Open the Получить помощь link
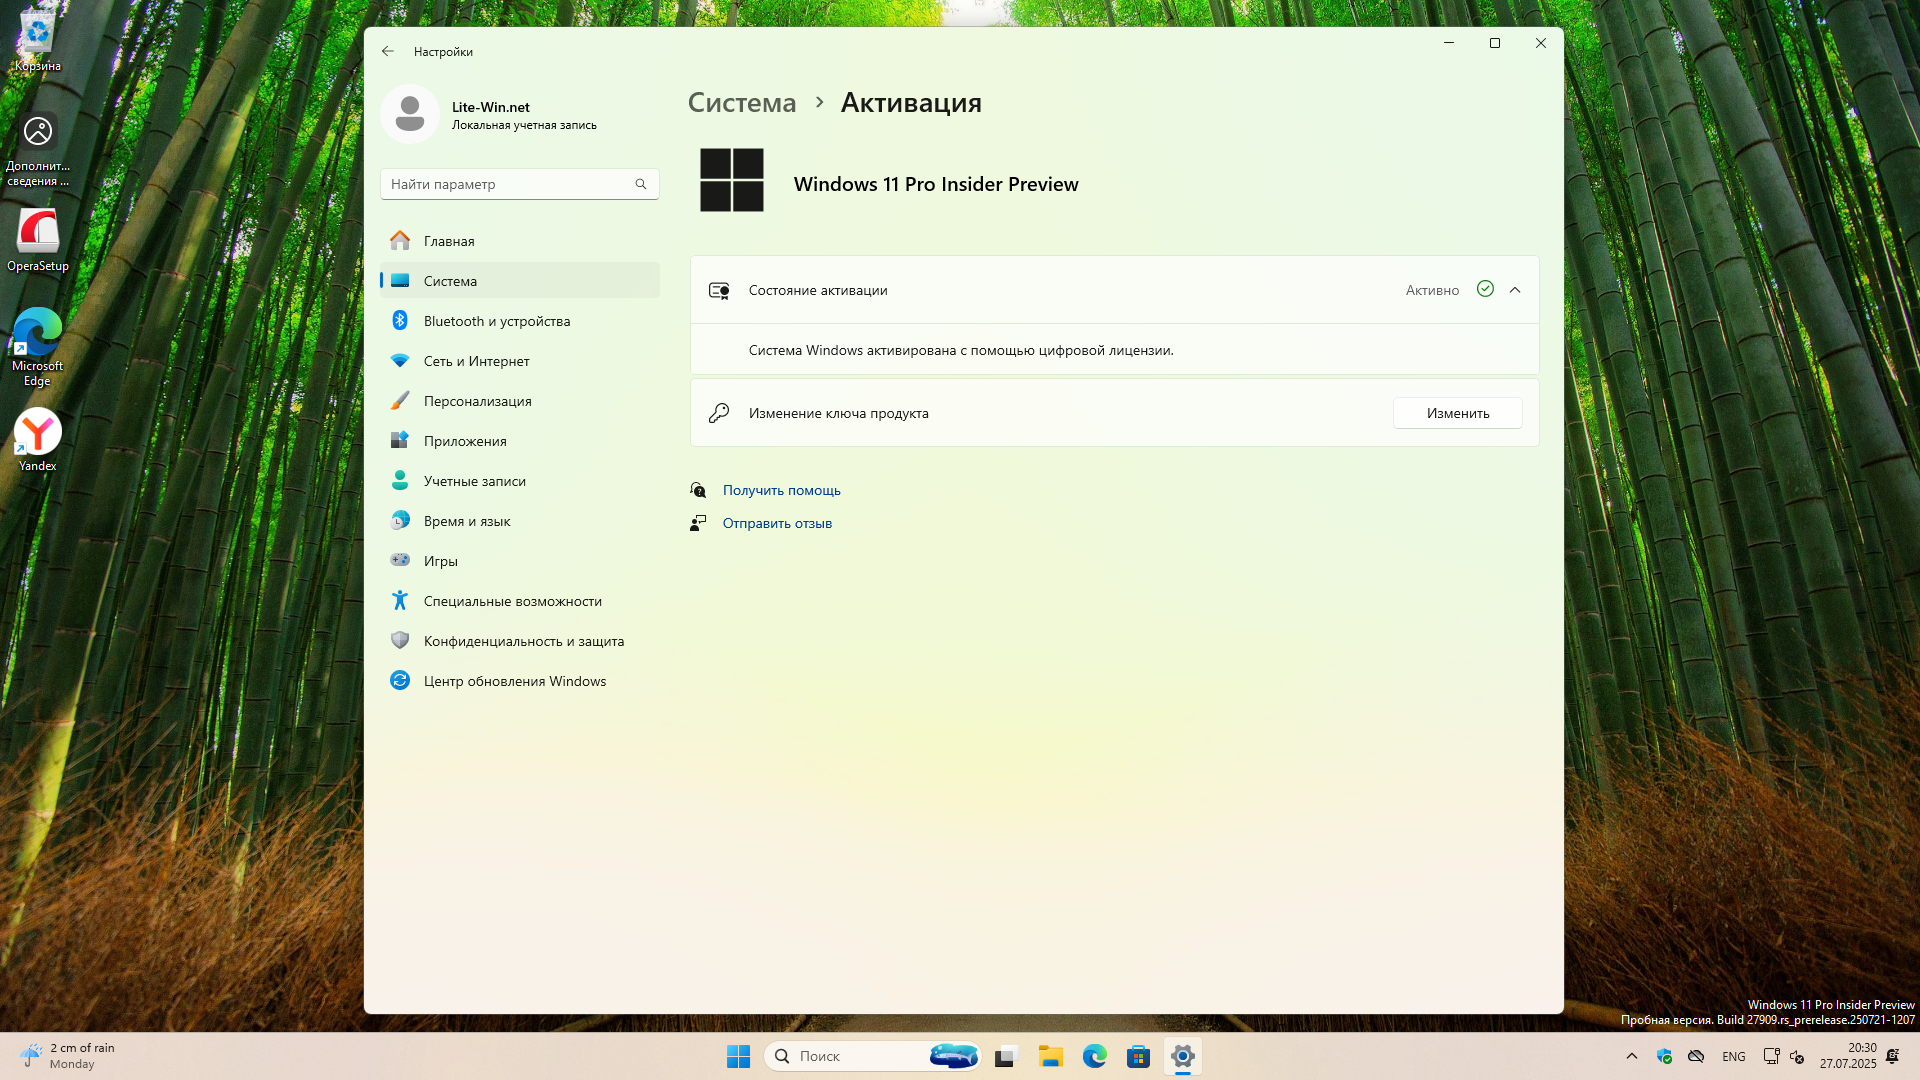Screen dimensions: 1920x1080 (x=781, y=490)
